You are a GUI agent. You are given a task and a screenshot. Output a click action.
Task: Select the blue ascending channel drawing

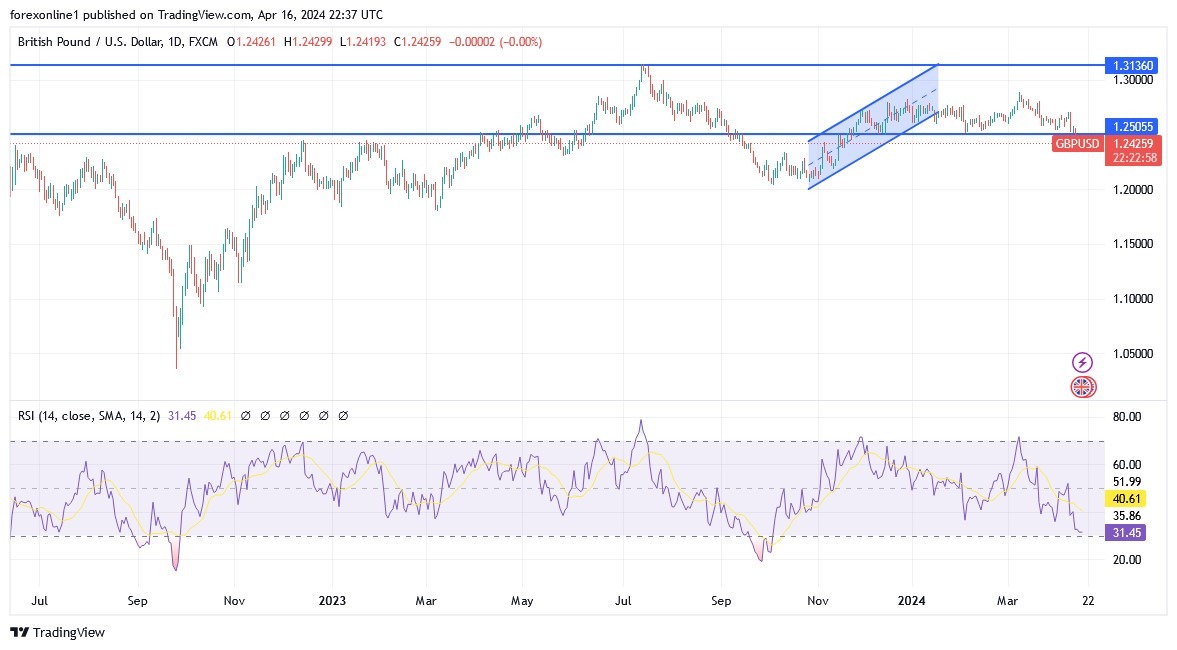click(873, 128)
